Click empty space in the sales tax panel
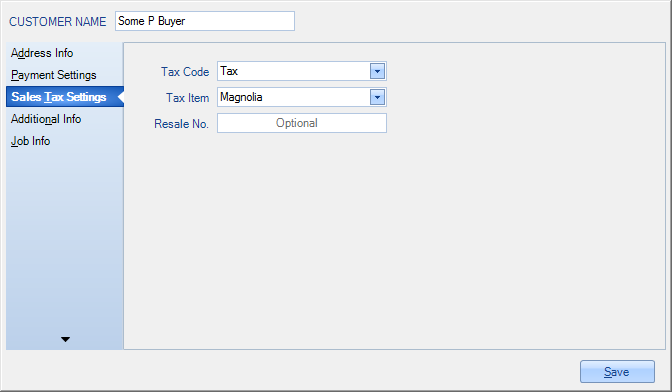672x392 pixels. (x=394, y=240)
